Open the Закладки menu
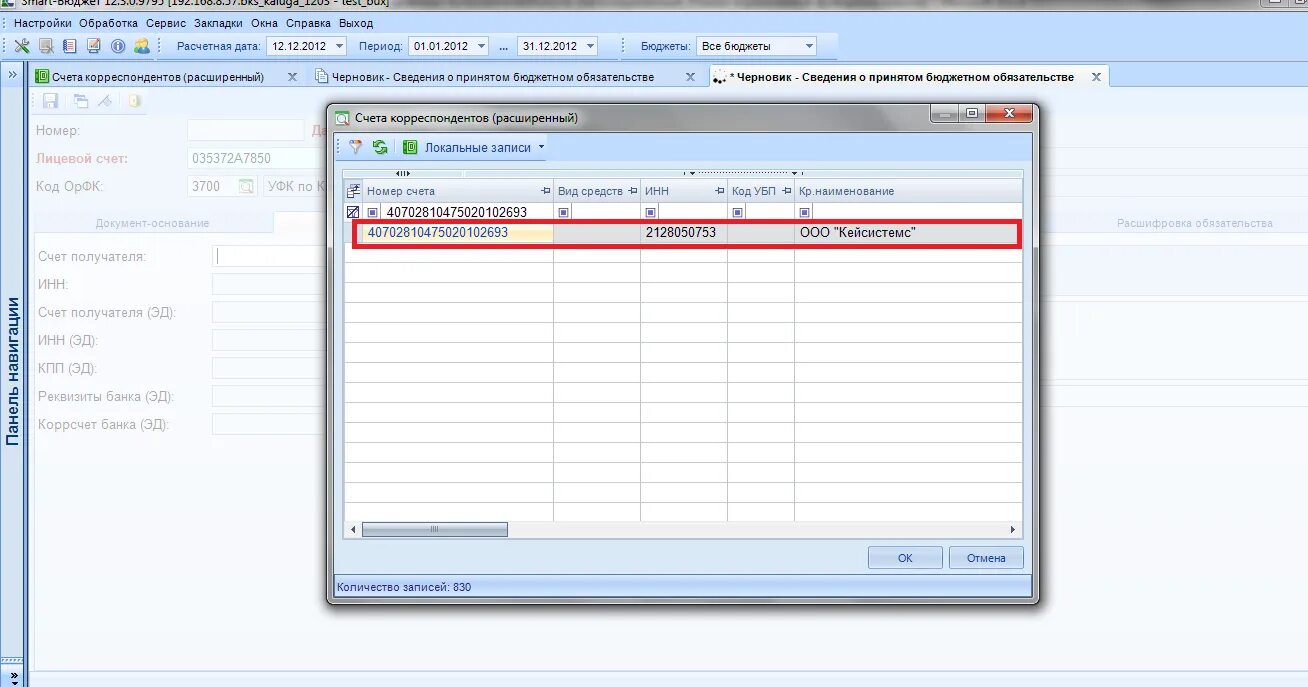The width and height of the screenshot is (1308, 687). [218, 23]
